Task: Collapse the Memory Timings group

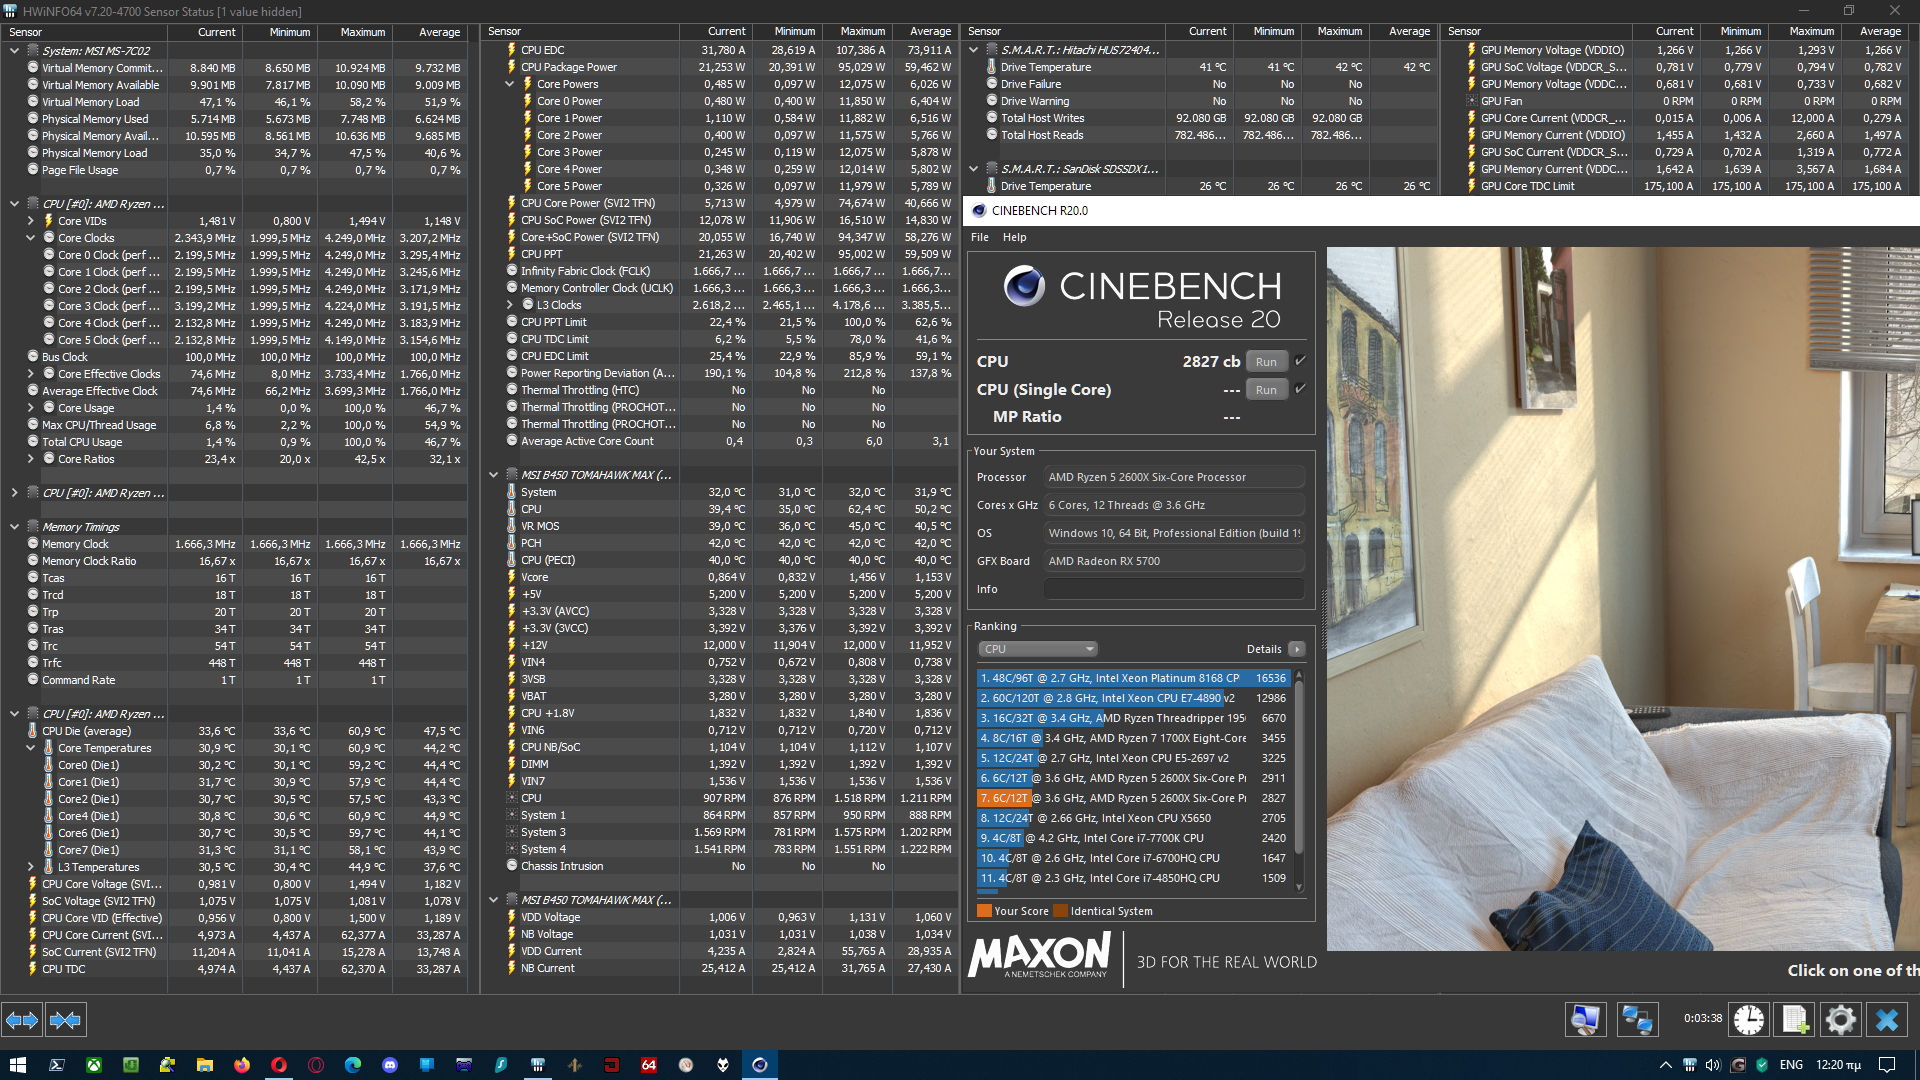Action: 14,527
